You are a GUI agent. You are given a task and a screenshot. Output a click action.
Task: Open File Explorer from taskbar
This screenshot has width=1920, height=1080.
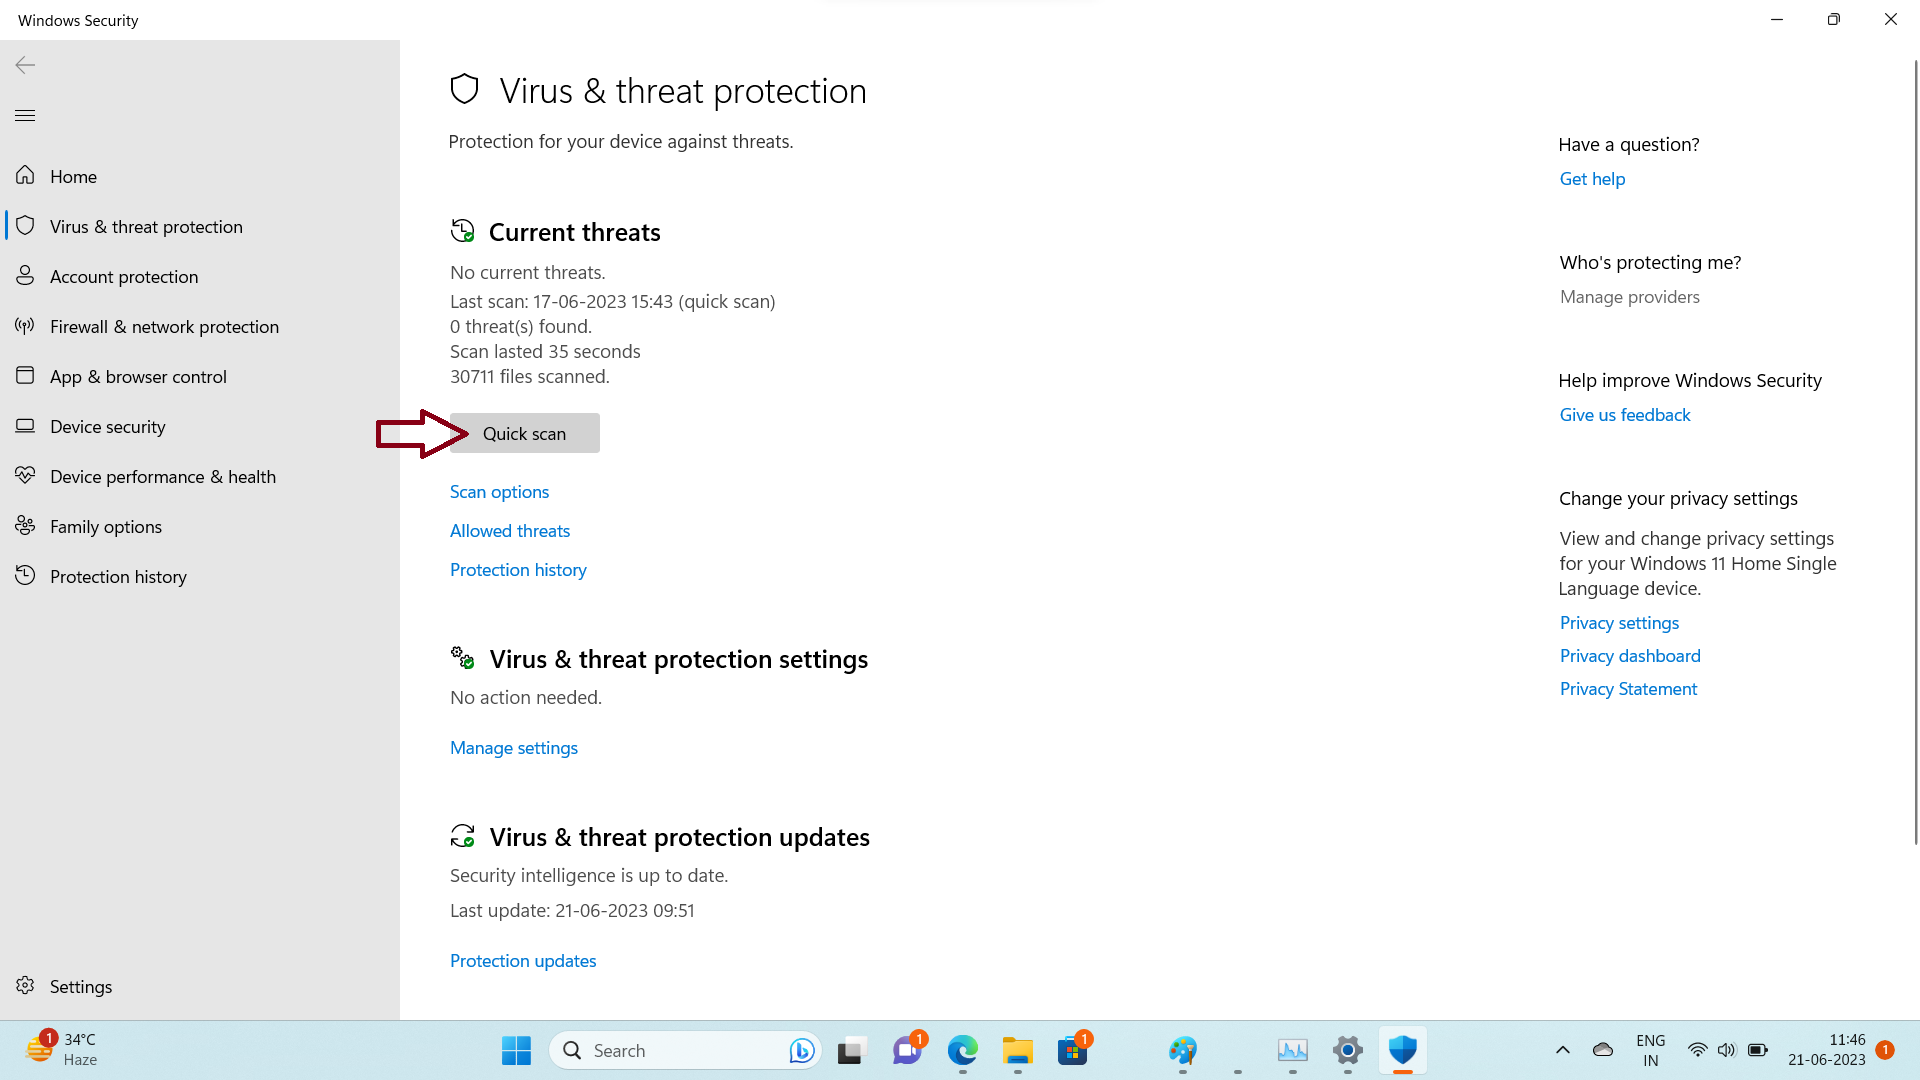(x=1017, y=1050)
